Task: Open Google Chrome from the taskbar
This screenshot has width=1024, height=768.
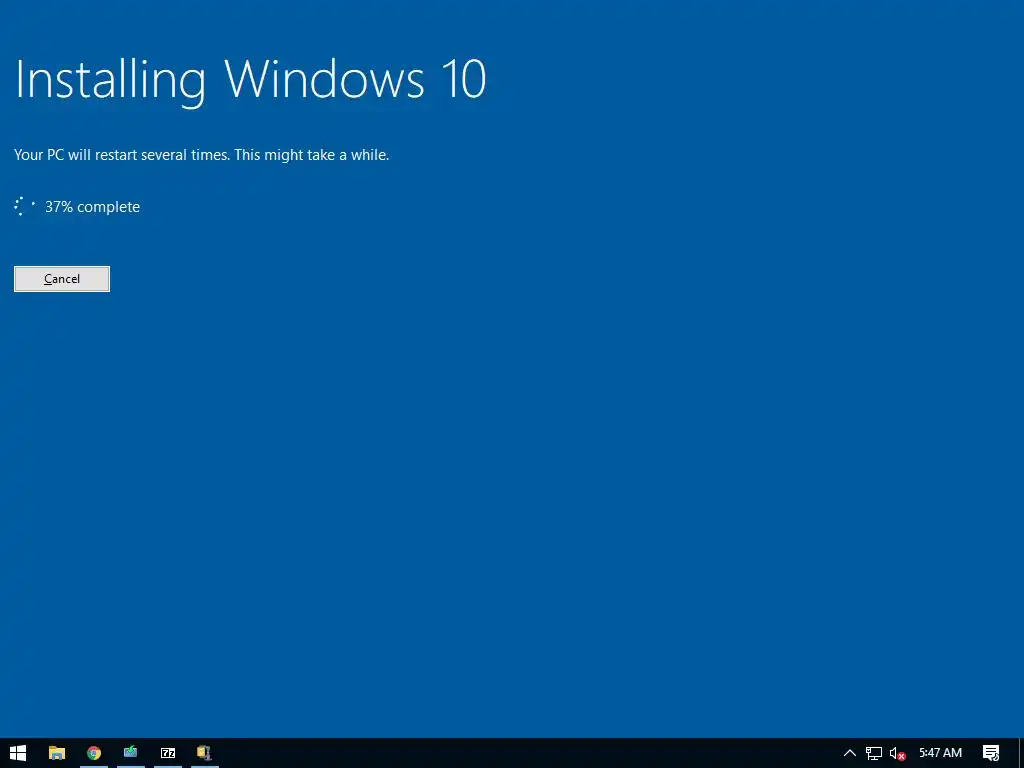Action: tap(94, 753)
